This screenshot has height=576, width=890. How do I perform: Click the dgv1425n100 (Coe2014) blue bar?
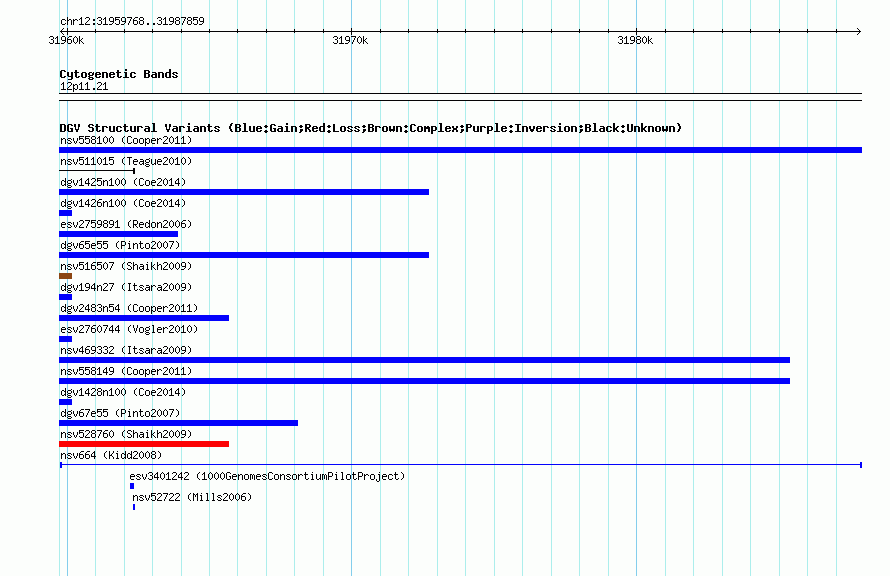(244, 192)
